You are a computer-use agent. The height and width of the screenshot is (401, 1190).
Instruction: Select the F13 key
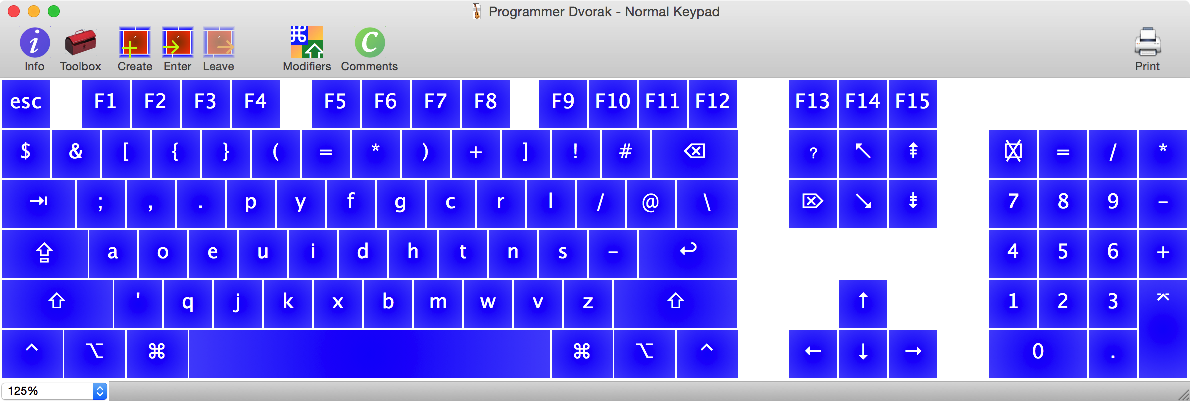813,103
